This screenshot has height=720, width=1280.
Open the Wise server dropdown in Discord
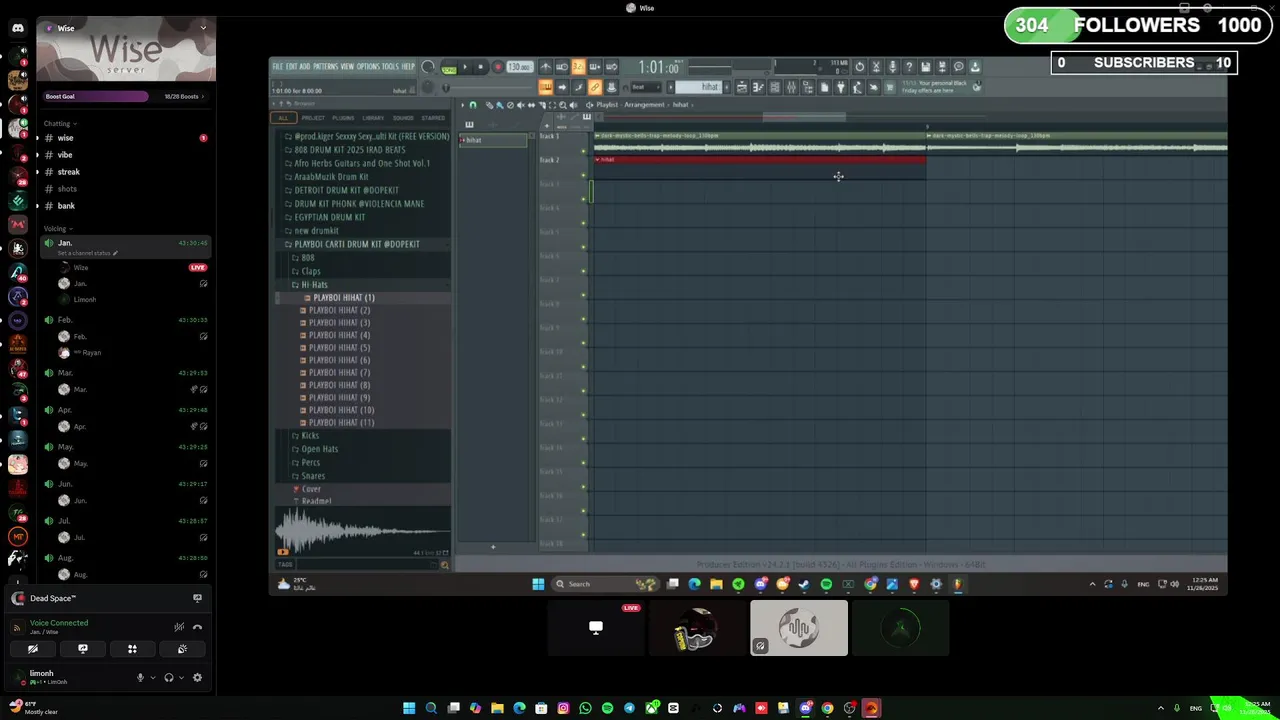tap(203, 28)
